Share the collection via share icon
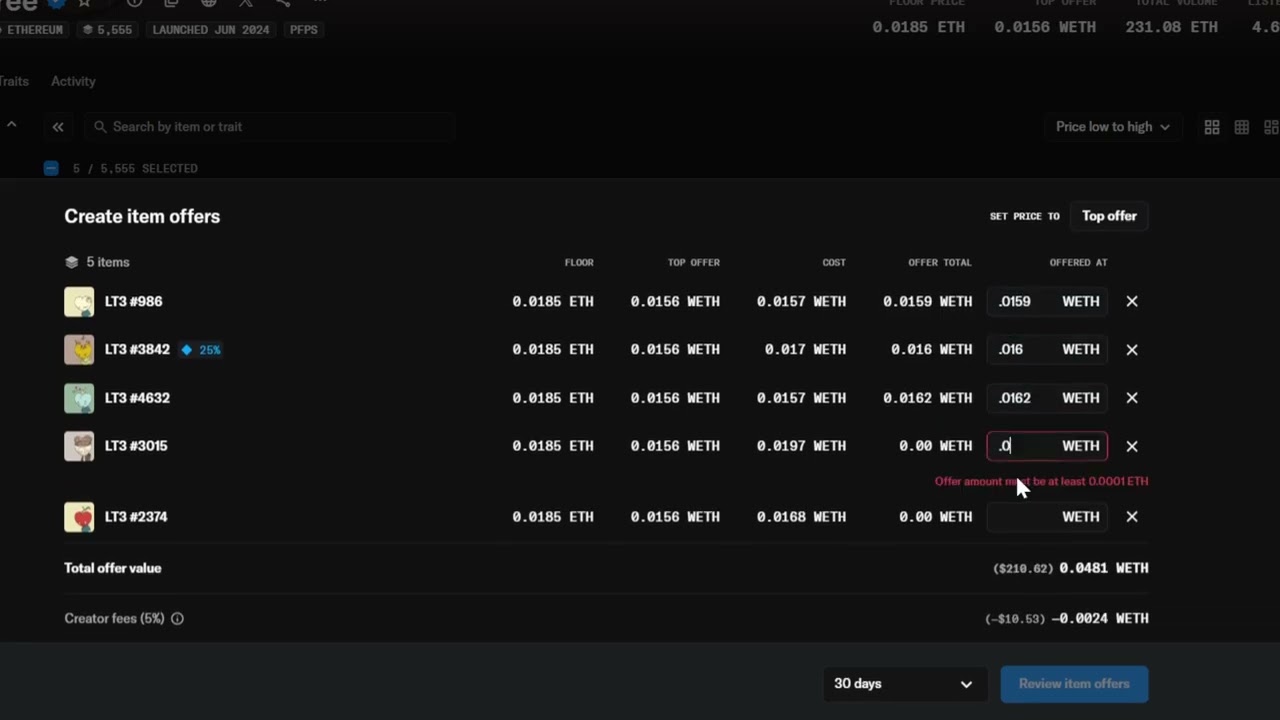 [x=283, y=3]
